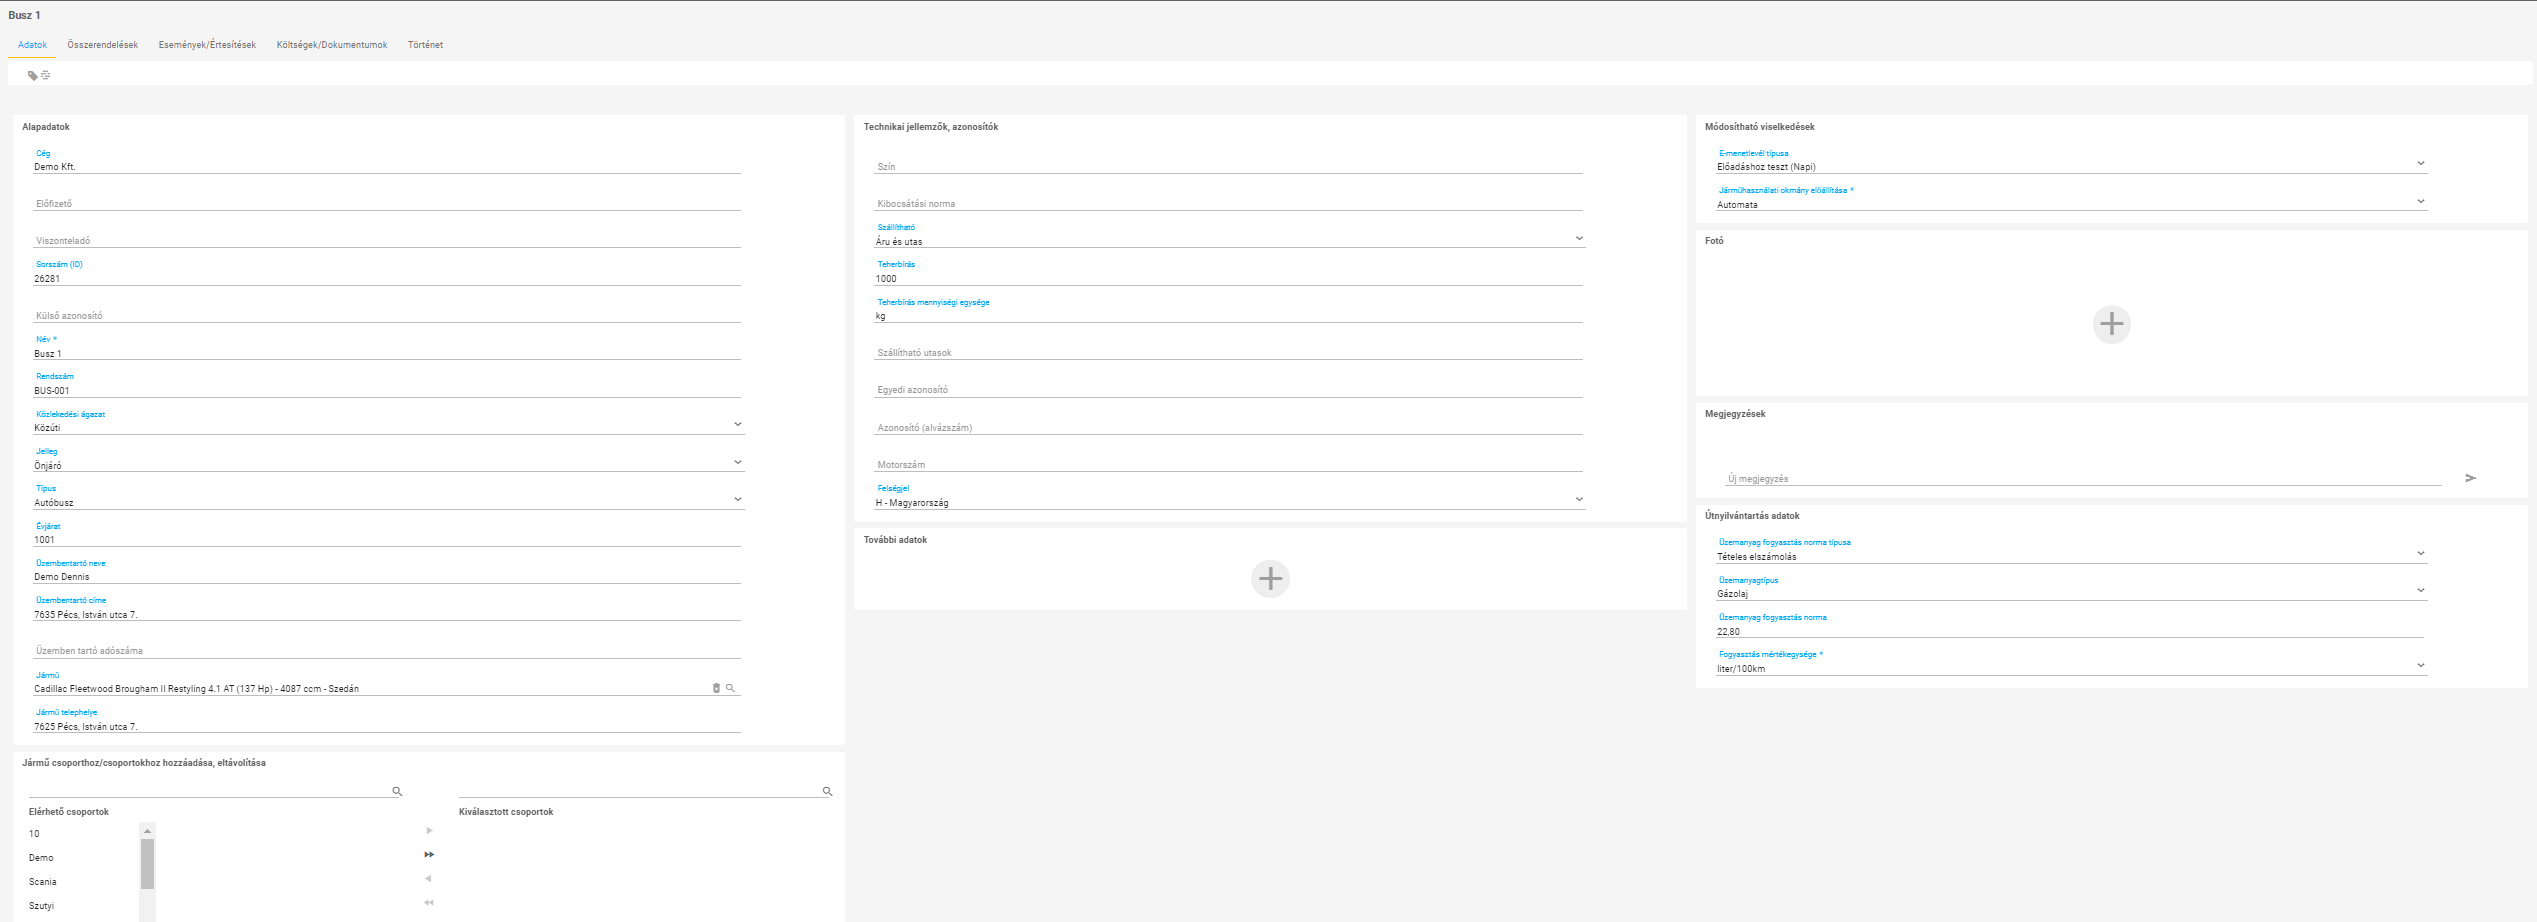Click the trash icon in the Jármű field
Image resolution: width=2537 pixels, height=922 pixels.
click(716, 688)
